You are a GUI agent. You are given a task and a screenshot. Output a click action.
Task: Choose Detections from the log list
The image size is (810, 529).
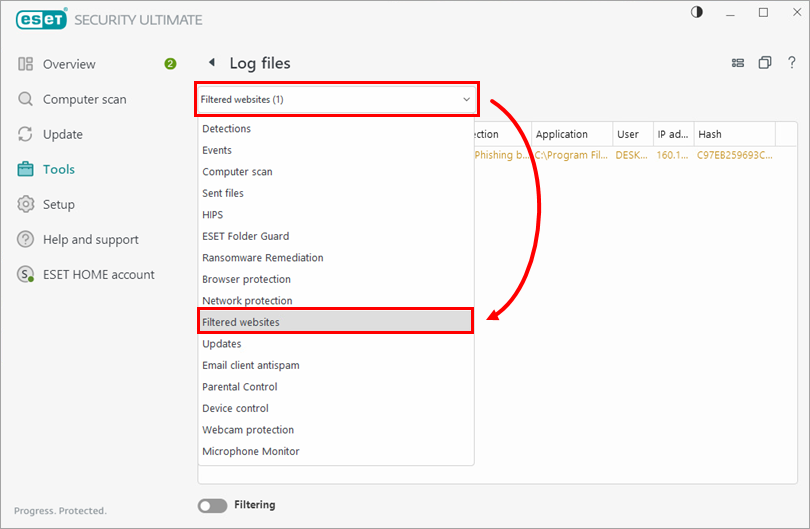pos(227,129)
